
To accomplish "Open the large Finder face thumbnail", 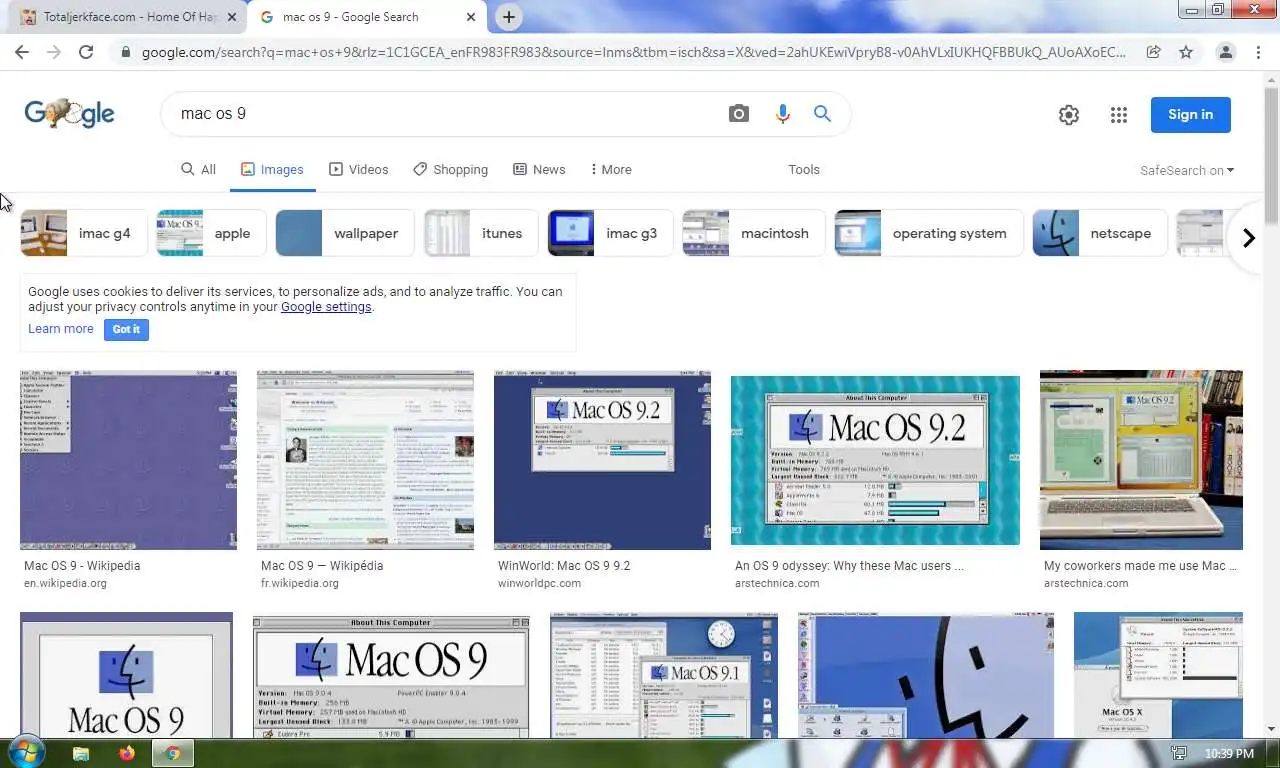I will pos(926,675).
